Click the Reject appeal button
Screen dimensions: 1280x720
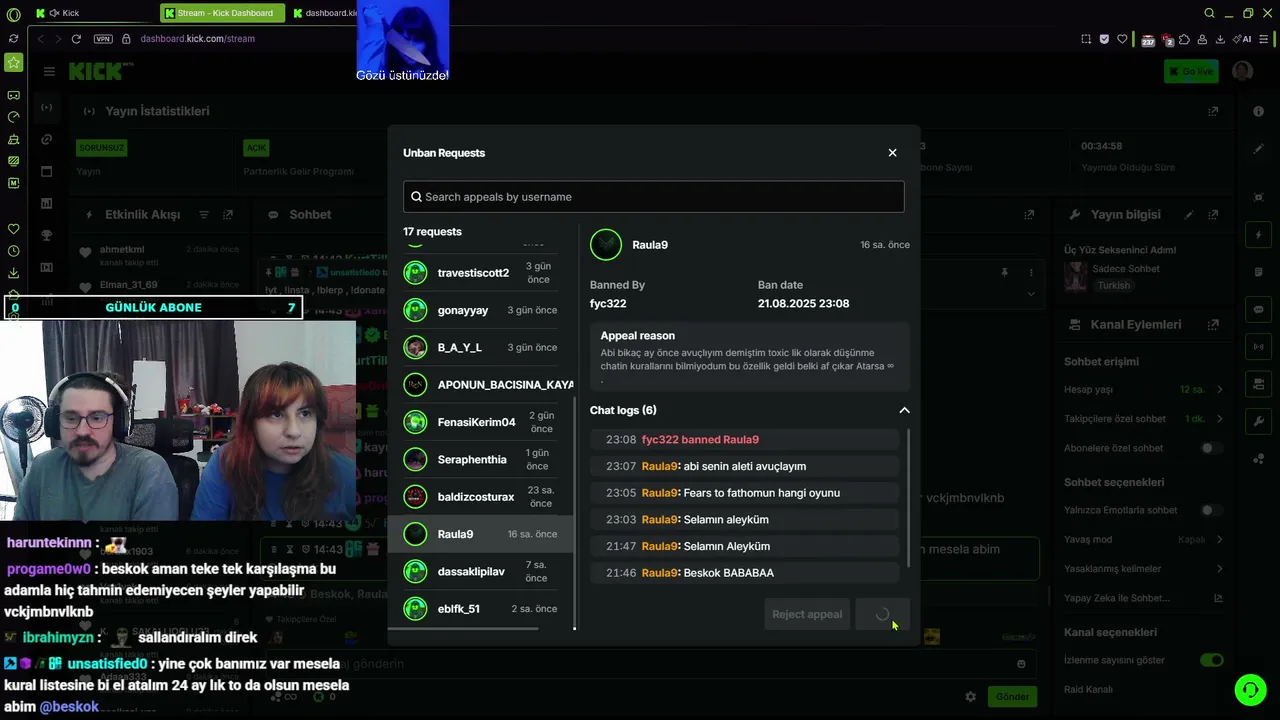[807, 614]
